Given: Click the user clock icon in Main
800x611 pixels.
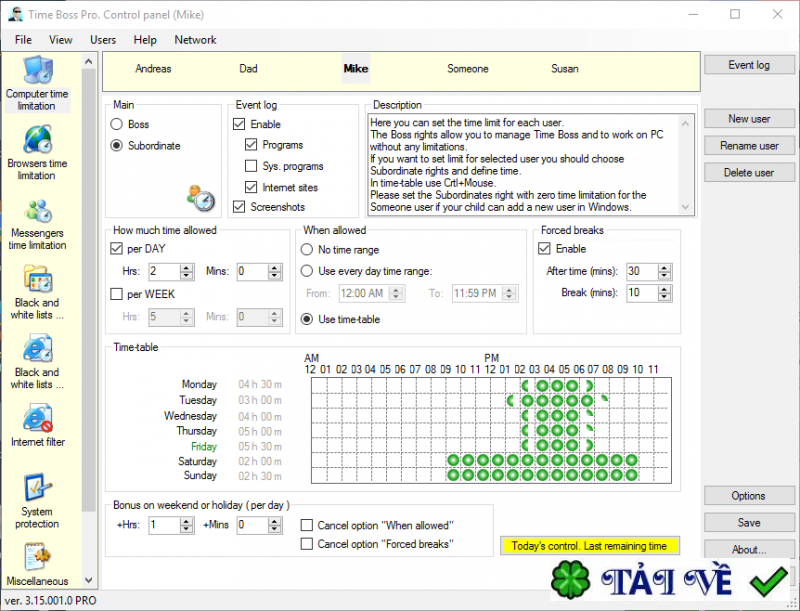Looking at the screenshot, I should [201, 198].
